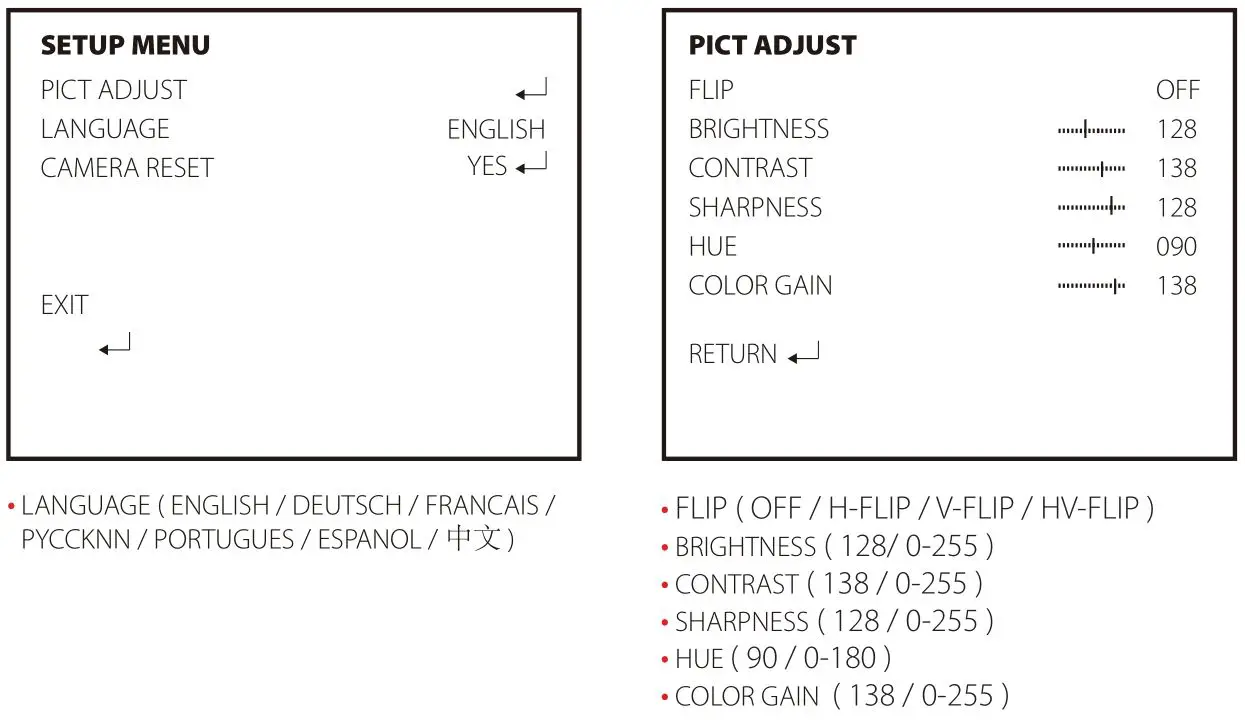The width and height of the screenshot is (1245, 727).
Task: Click the enter arrow beside PICT ADJUST
Action: (531, 92)
